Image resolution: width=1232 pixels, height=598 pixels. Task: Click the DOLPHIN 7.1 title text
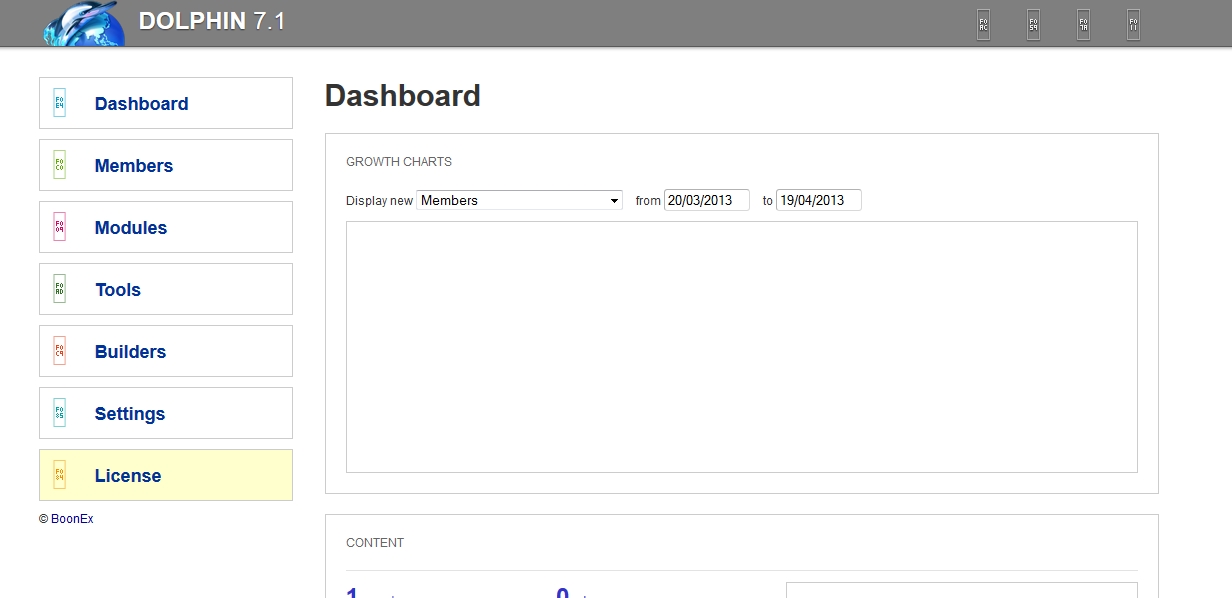coord(212,21)
